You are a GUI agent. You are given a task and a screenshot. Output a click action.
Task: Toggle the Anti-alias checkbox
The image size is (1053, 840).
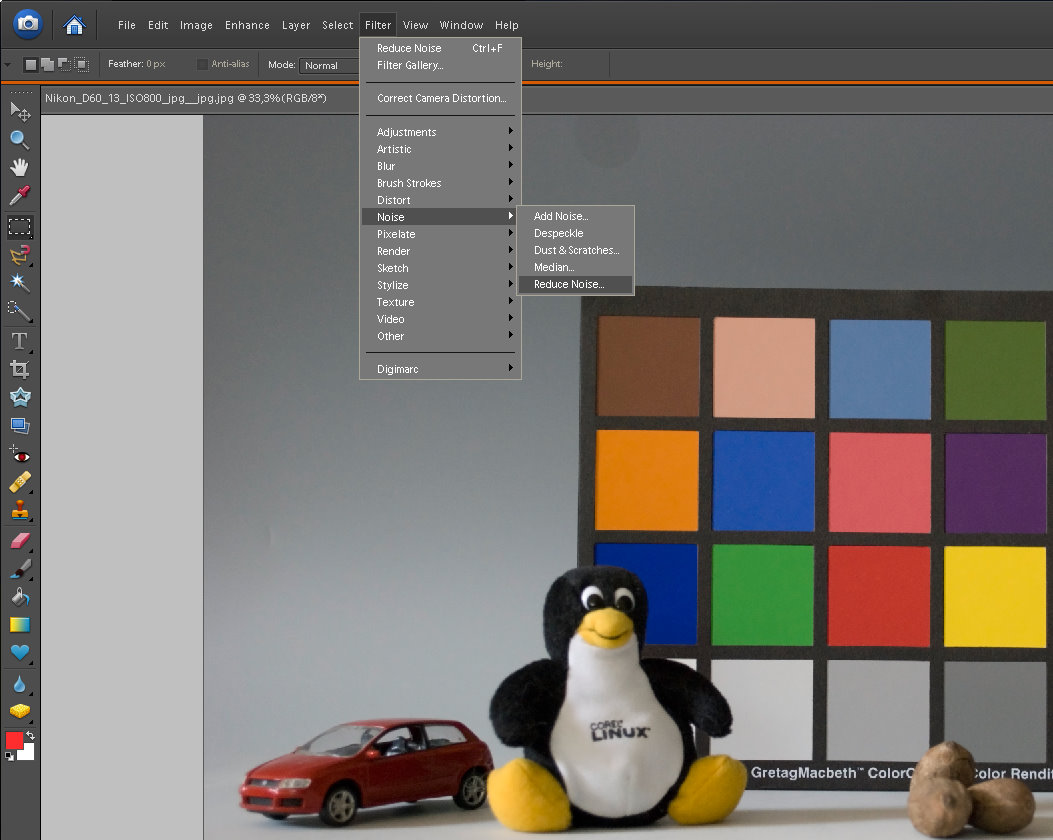203,64
